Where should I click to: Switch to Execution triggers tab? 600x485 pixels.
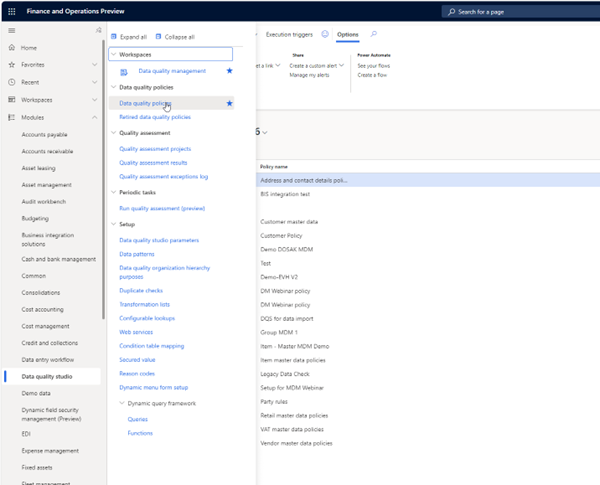(289, 34)
